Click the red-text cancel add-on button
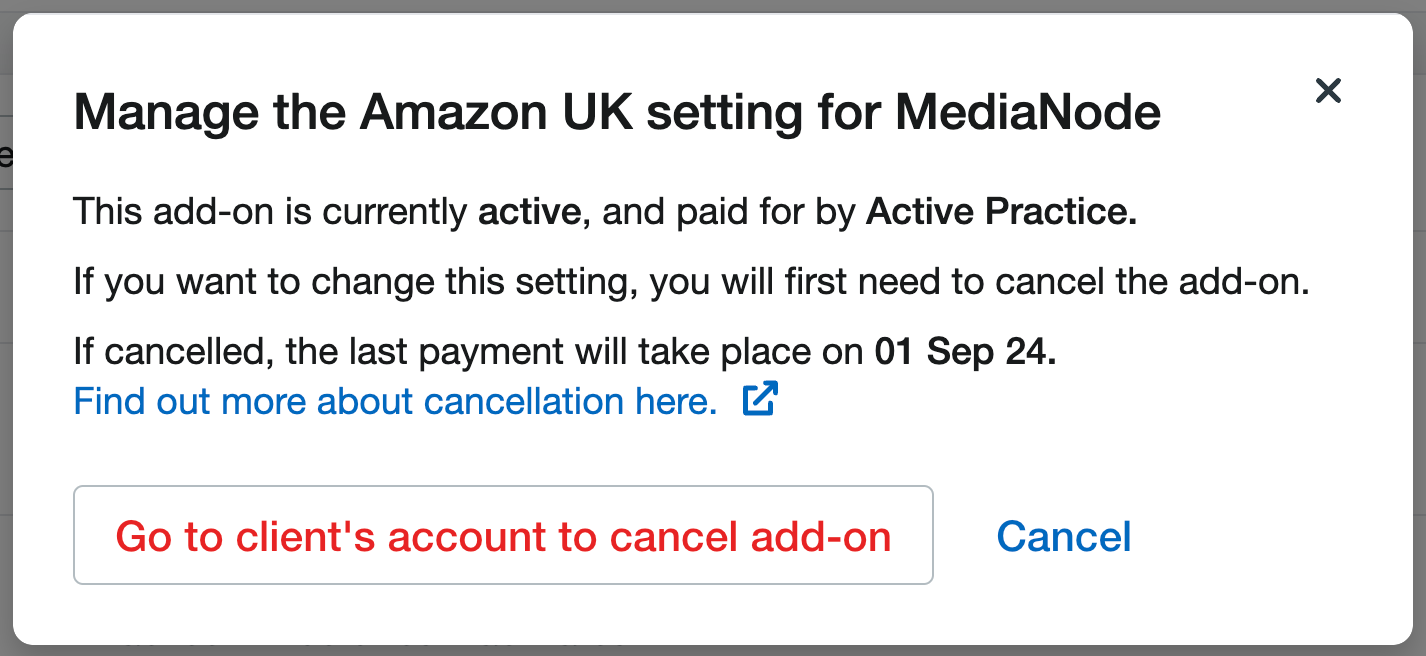 click(x=503, y=535)
